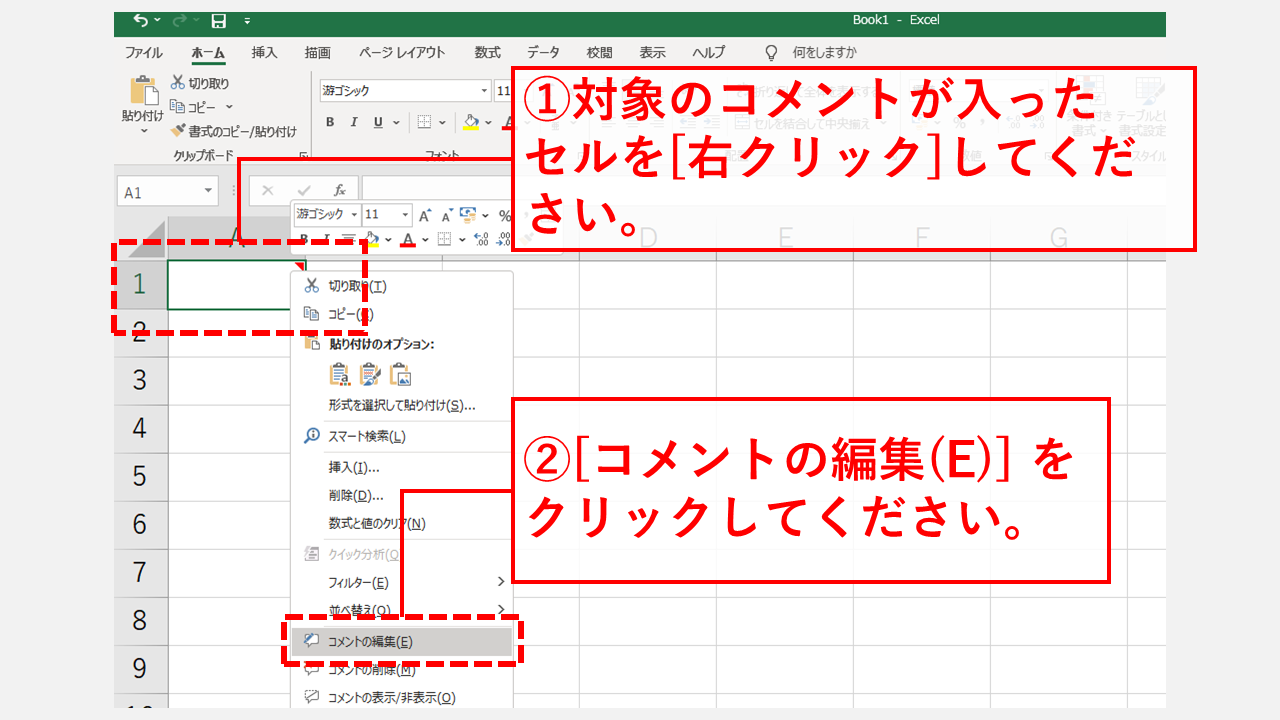
Task: Choose 'スマート検索(L)' in context menu
Action: click(366, 437)
